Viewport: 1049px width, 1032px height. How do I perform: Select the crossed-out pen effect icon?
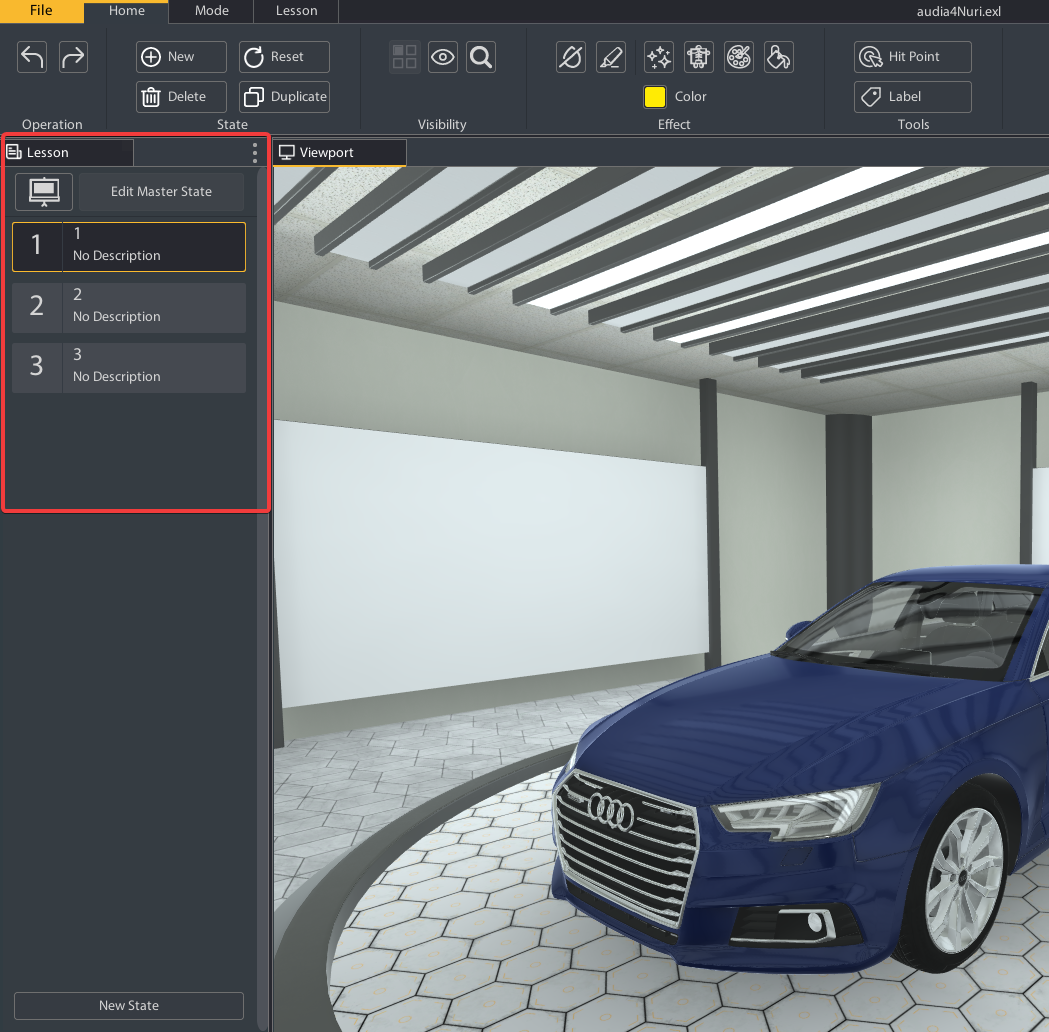click(x=571, y=57)
